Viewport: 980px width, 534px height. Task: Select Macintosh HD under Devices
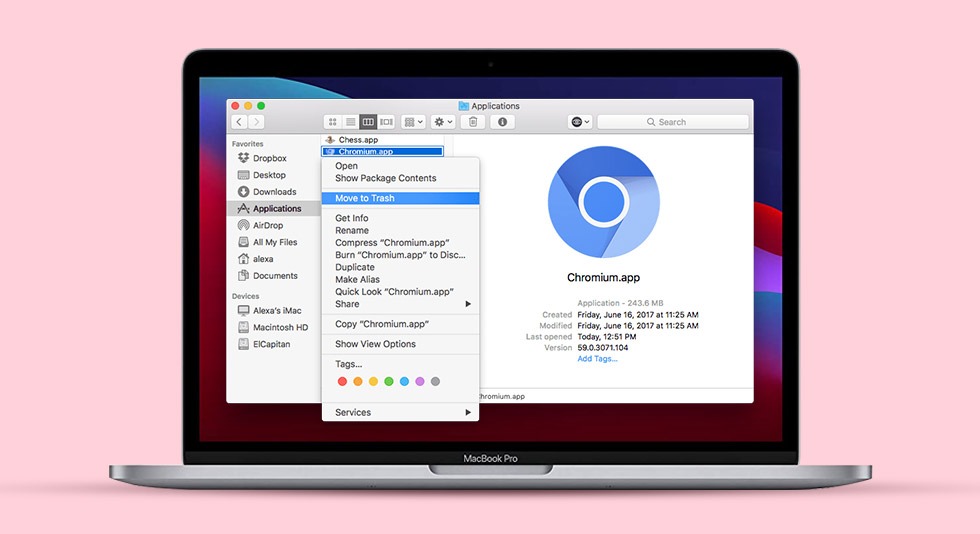pos(280,327)
